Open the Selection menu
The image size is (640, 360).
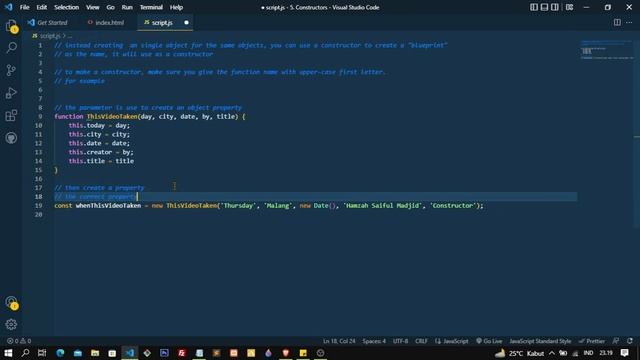point(67,7)
